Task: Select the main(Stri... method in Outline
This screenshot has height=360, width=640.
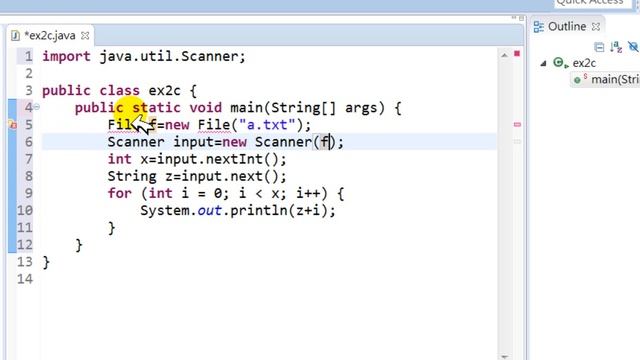Action: pyautogui.click(x=616, y=80)
